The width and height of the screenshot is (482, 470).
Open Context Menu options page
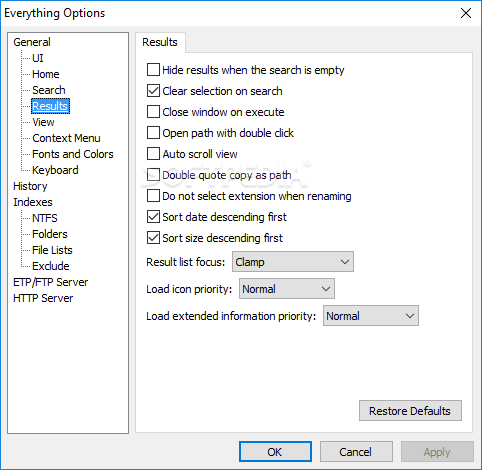point(66,138)
